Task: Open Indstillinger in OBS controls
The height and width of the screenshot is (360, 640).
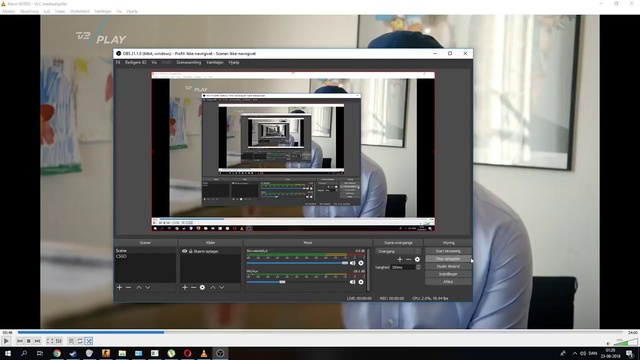Action: [x=448, y=274]
